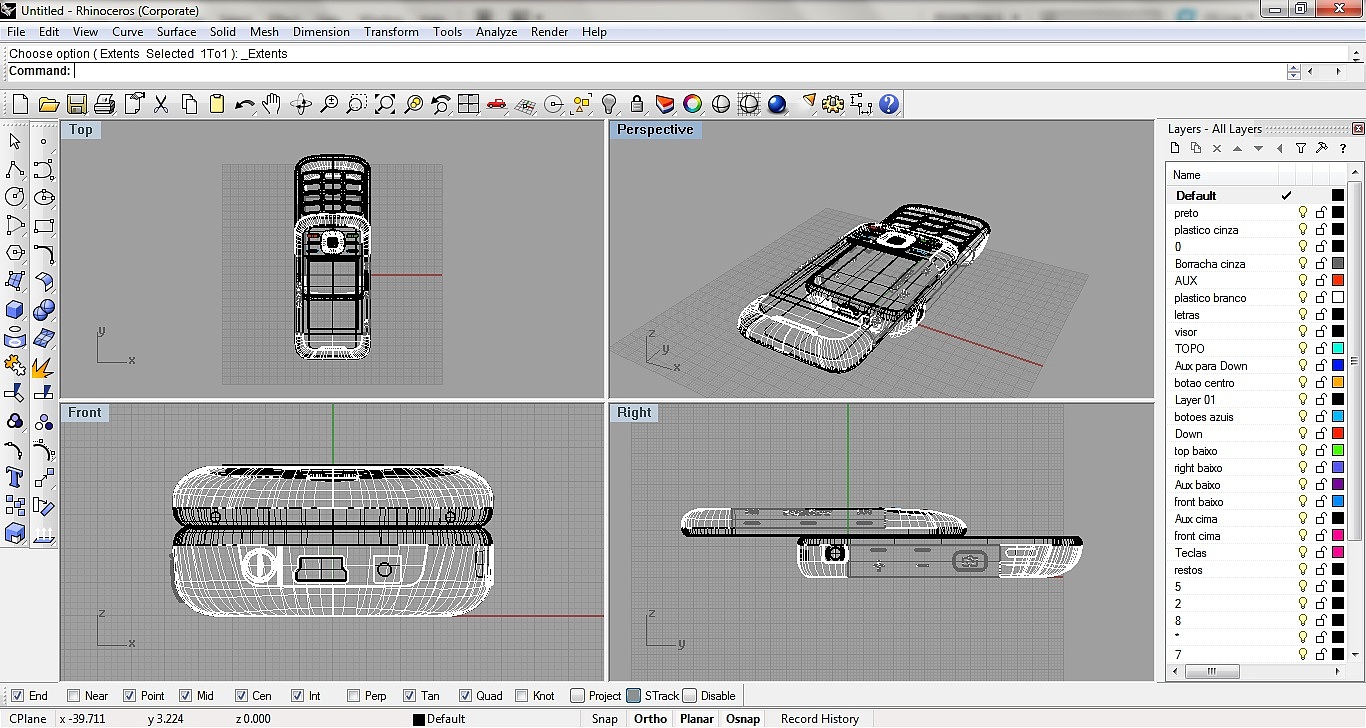Click the Save file icon in toolbar
The image size is (1366, 728).
(76, 105)
